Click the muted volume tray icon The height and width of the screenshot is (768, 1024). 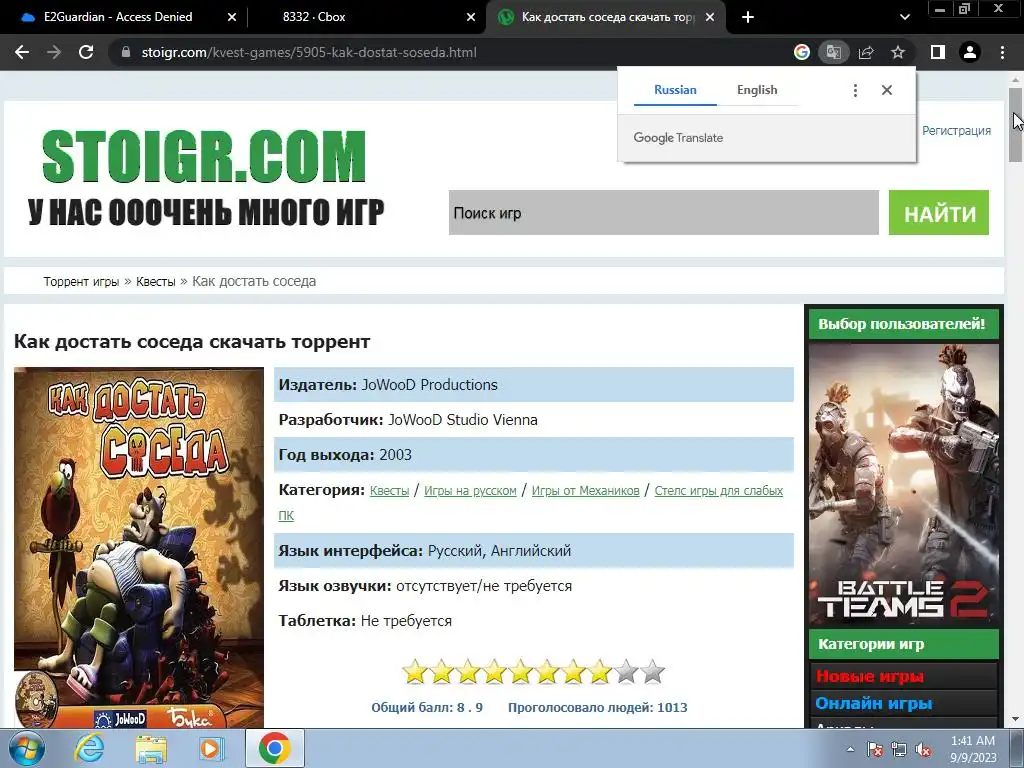923,749
